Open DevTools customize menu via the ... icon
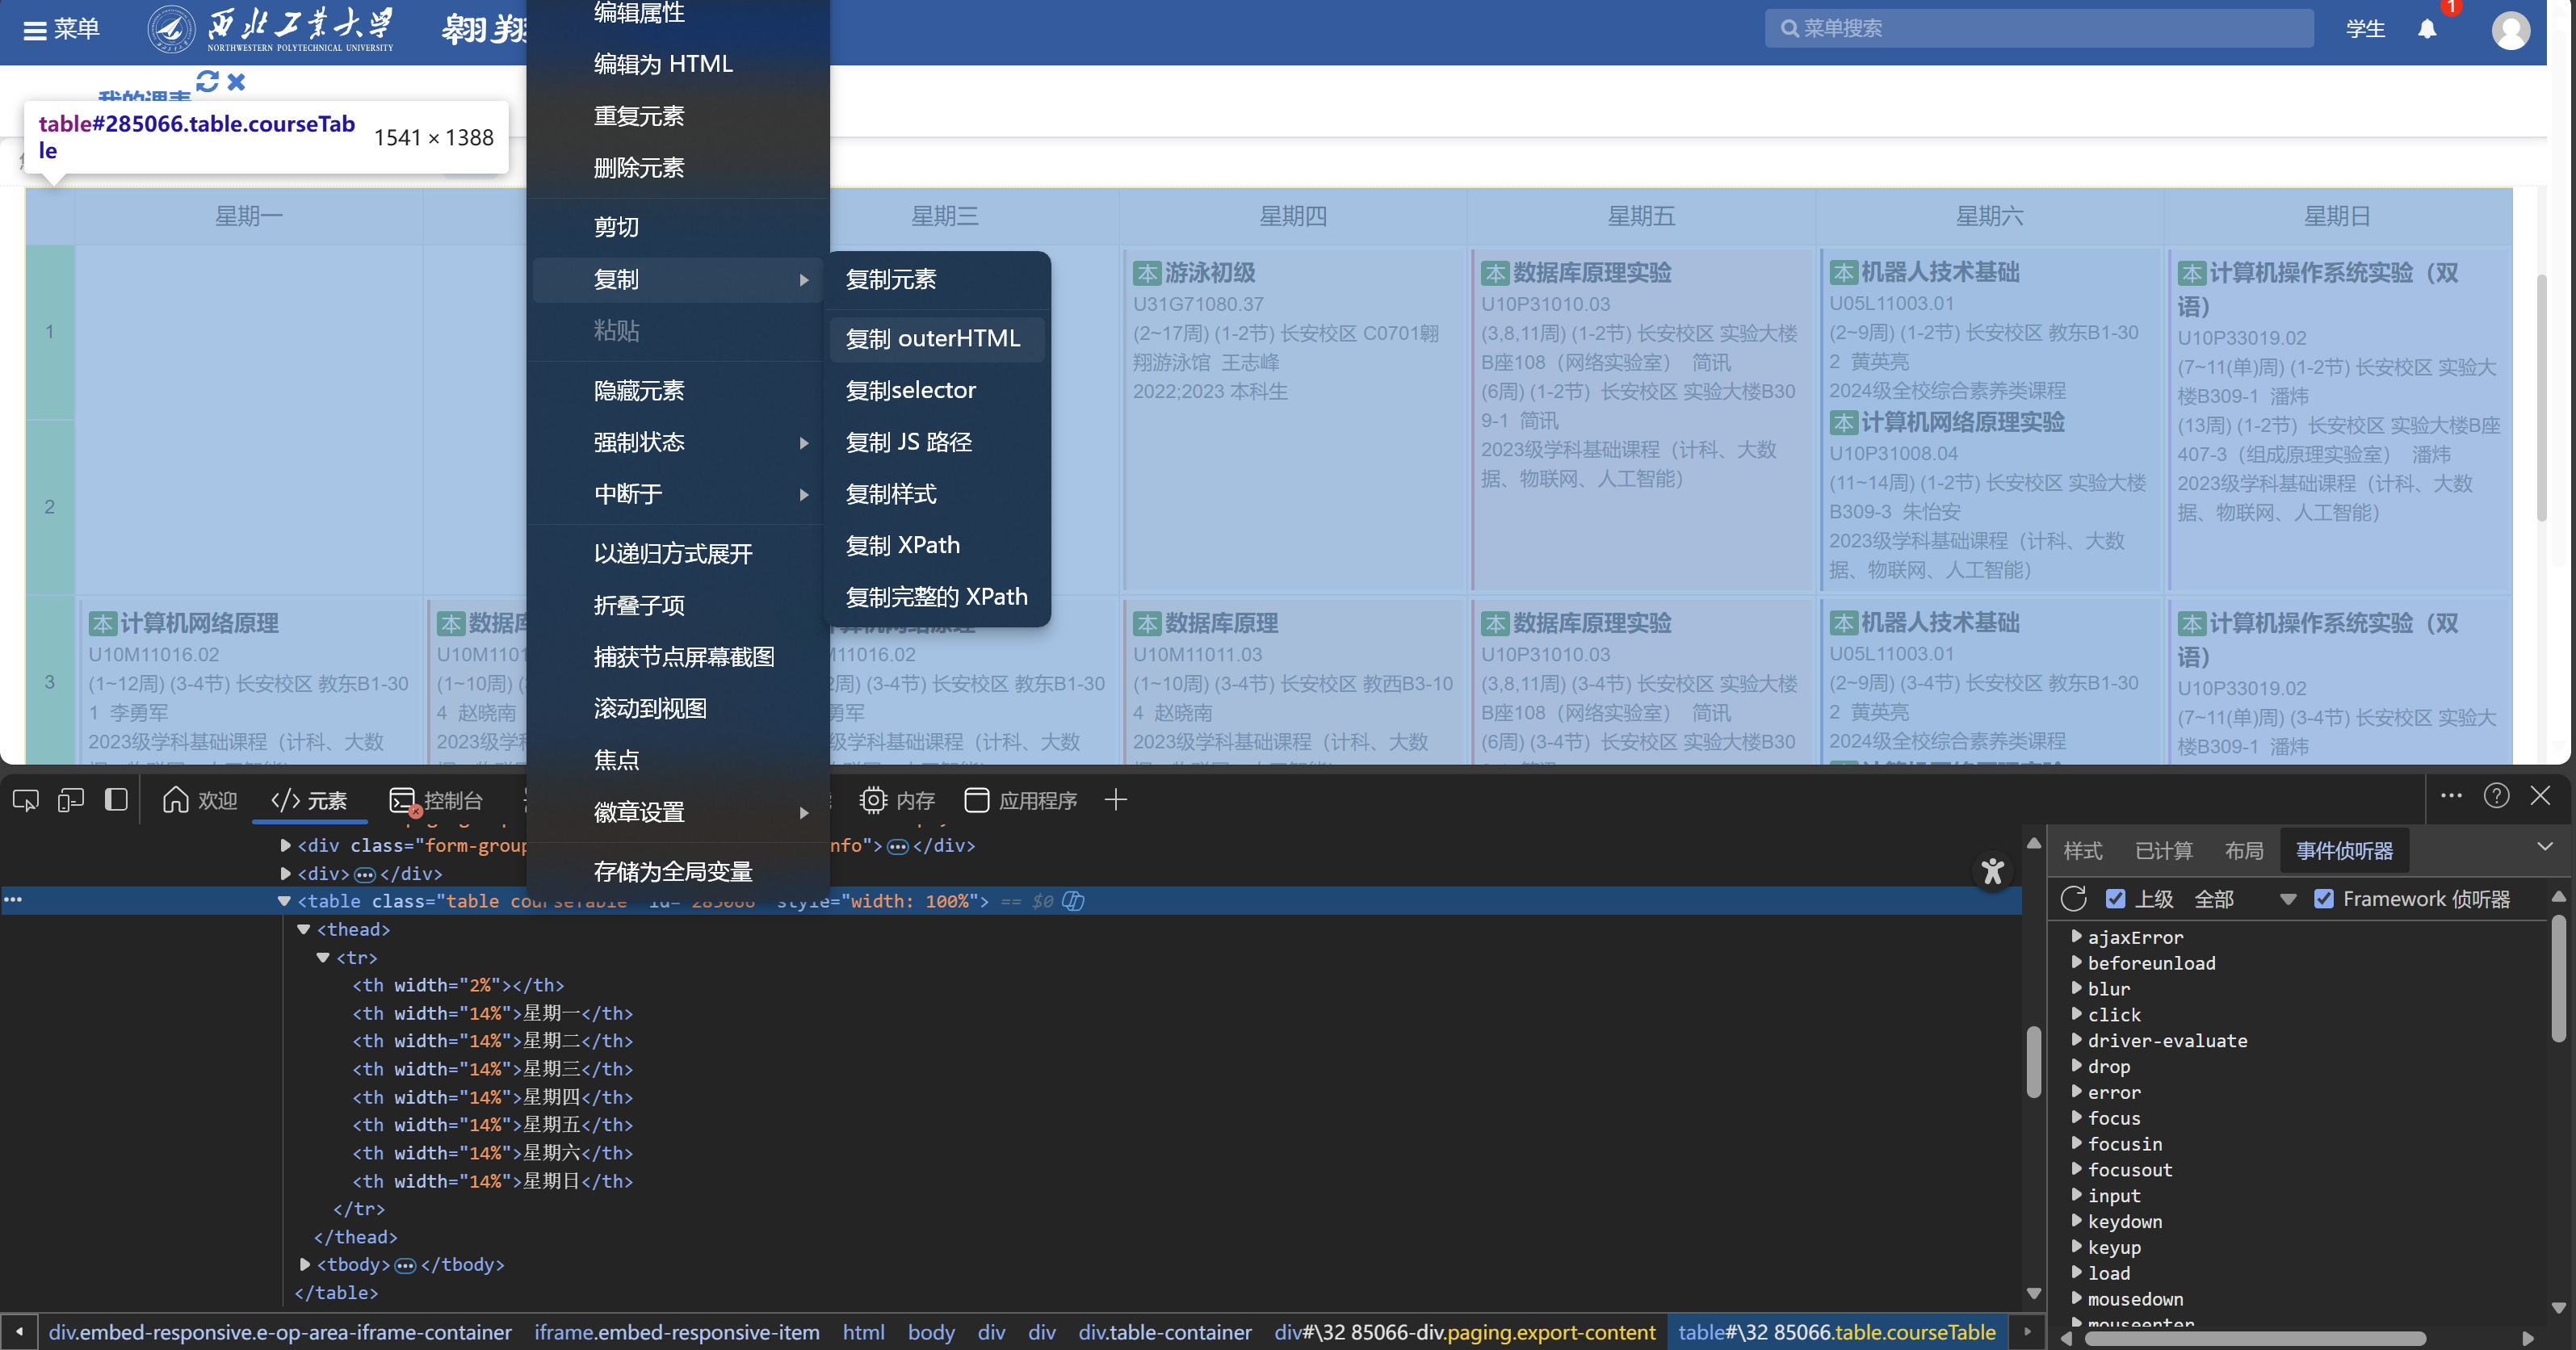2576x1350 pixels. coord(2452,797)
